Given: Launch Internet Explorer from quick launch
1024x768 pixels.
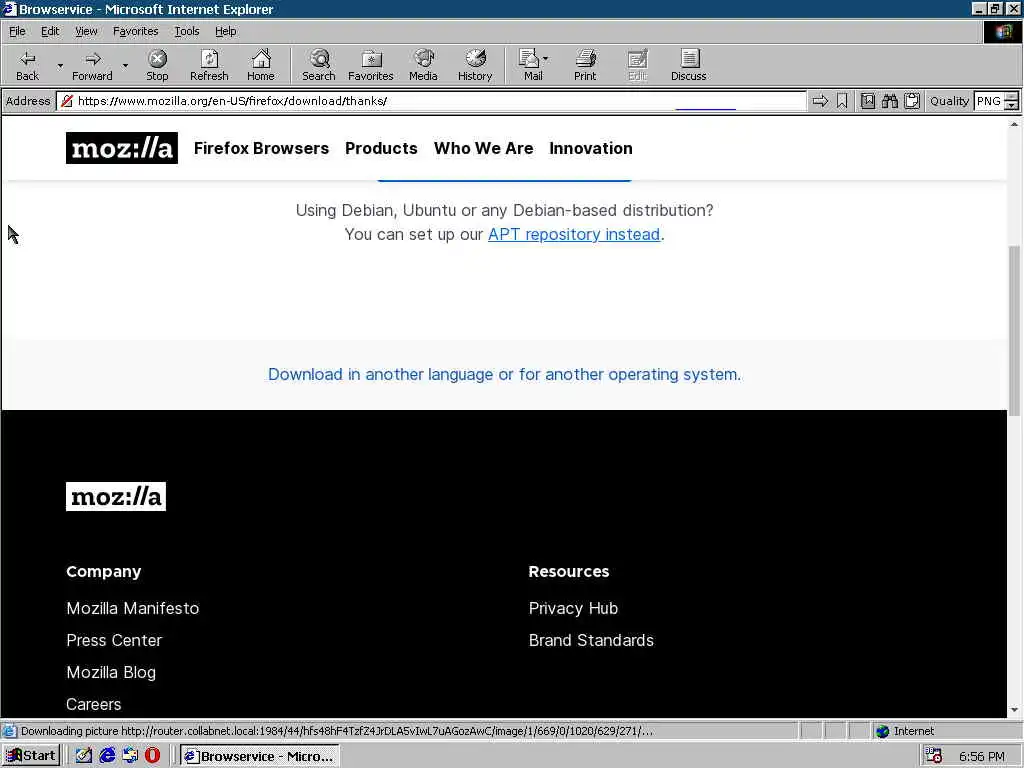Looking at the screenshot, I should click(107, 756).
